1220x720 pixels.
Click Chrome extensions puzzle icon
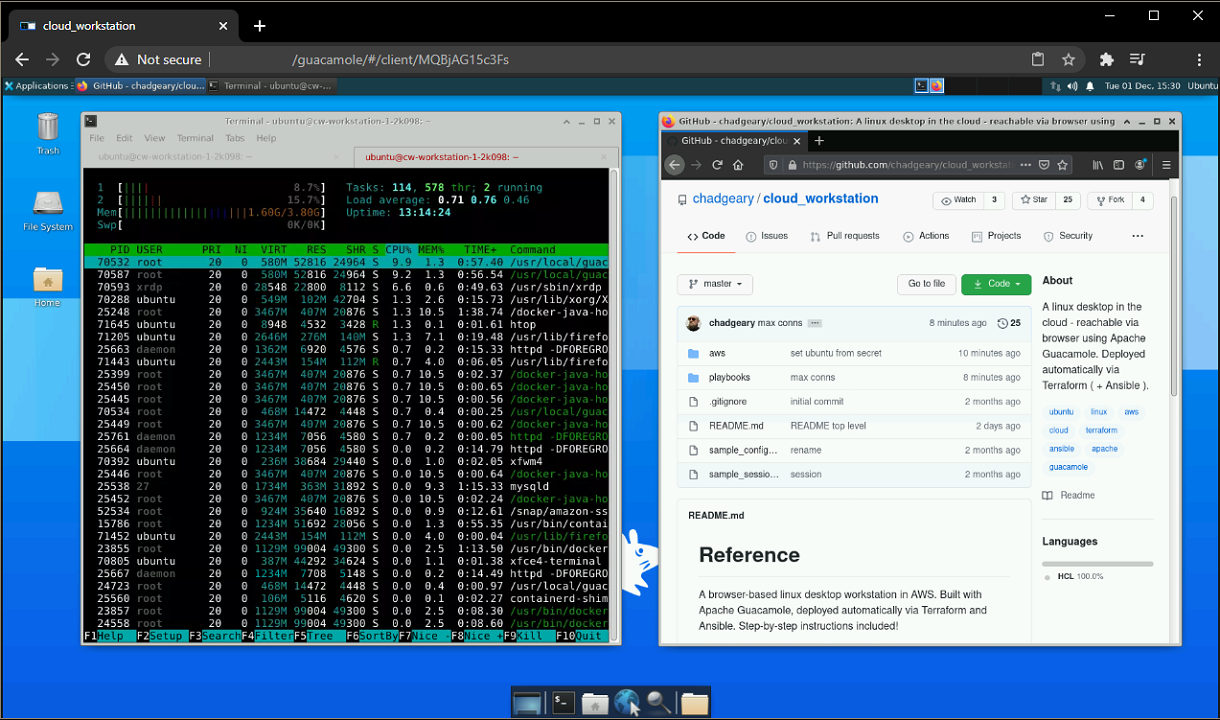tap(1106, 59)
